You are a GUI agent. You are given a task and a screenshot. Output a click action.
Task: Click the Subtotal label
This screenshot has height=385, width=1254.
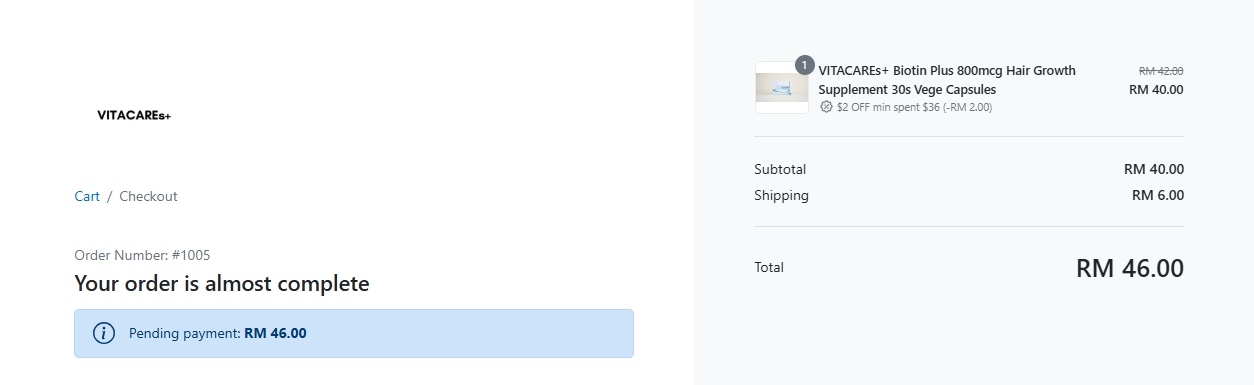(x=780, y=169)
